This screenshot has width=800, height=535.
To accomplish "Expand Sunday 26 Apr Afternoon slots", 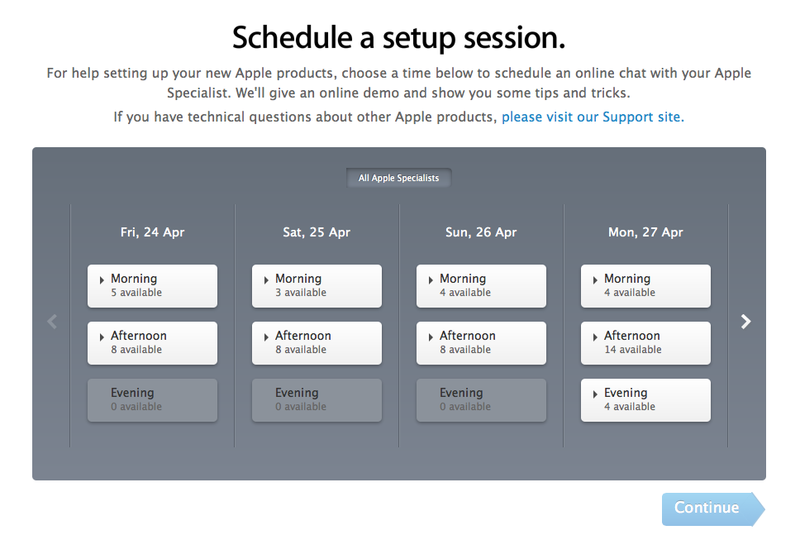I will pos(481,343).
